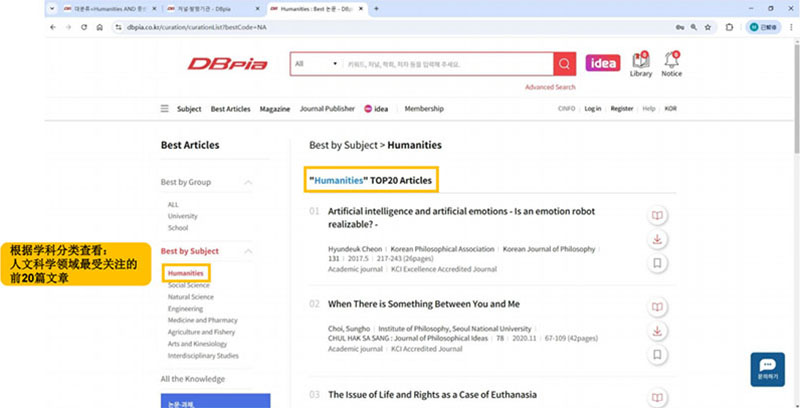The height and width of the screenshot is (408, 800).
Task: Select Humanities subject
Action: click(186, 273)
